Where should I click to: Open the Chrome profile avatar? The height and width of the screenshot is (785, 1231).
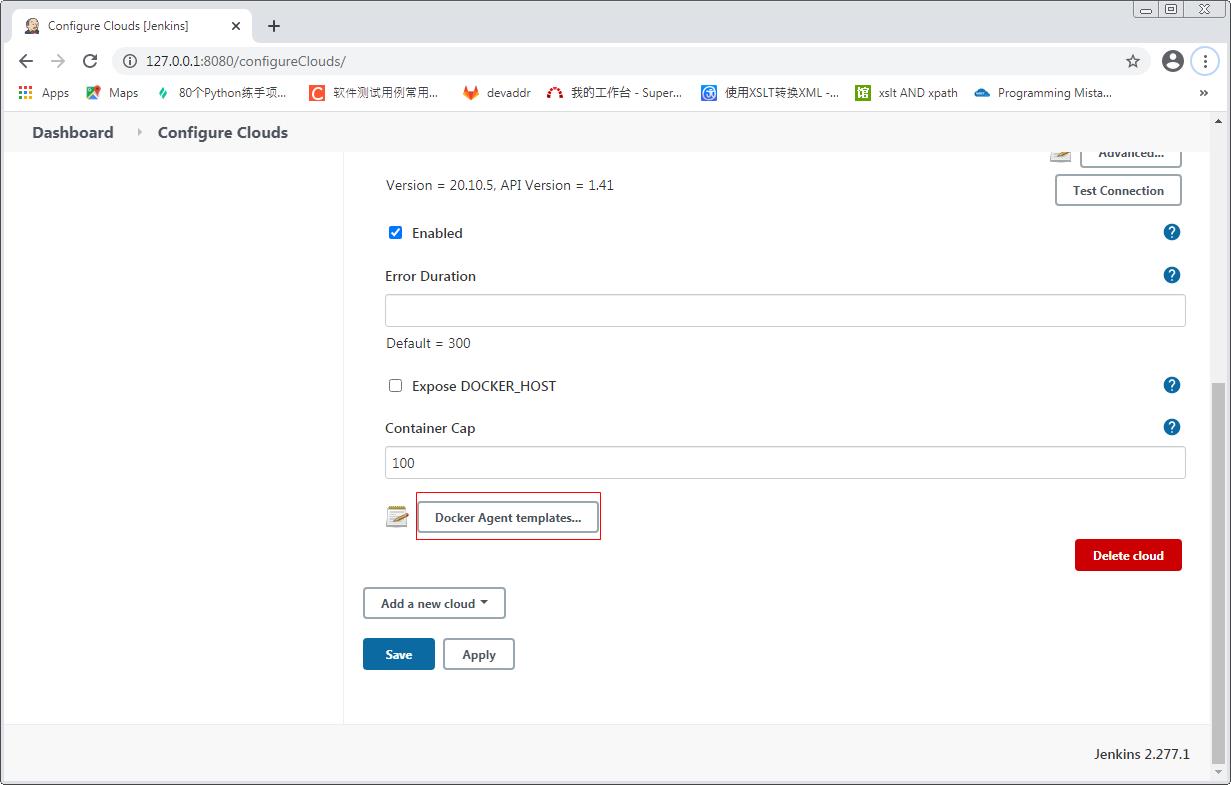tap(1173, 61)
